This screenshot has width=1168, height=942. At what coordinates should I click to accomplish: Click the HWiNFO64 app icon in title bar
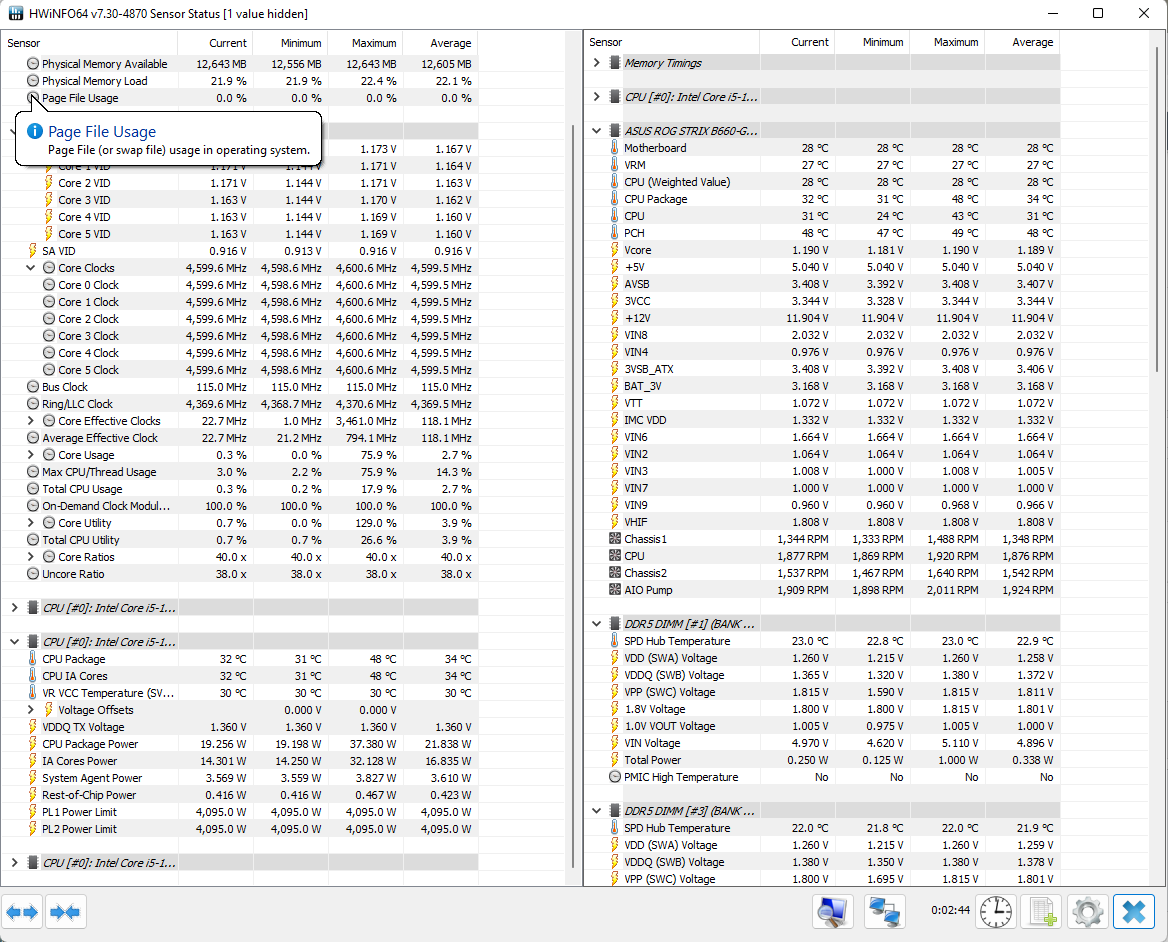16,13
